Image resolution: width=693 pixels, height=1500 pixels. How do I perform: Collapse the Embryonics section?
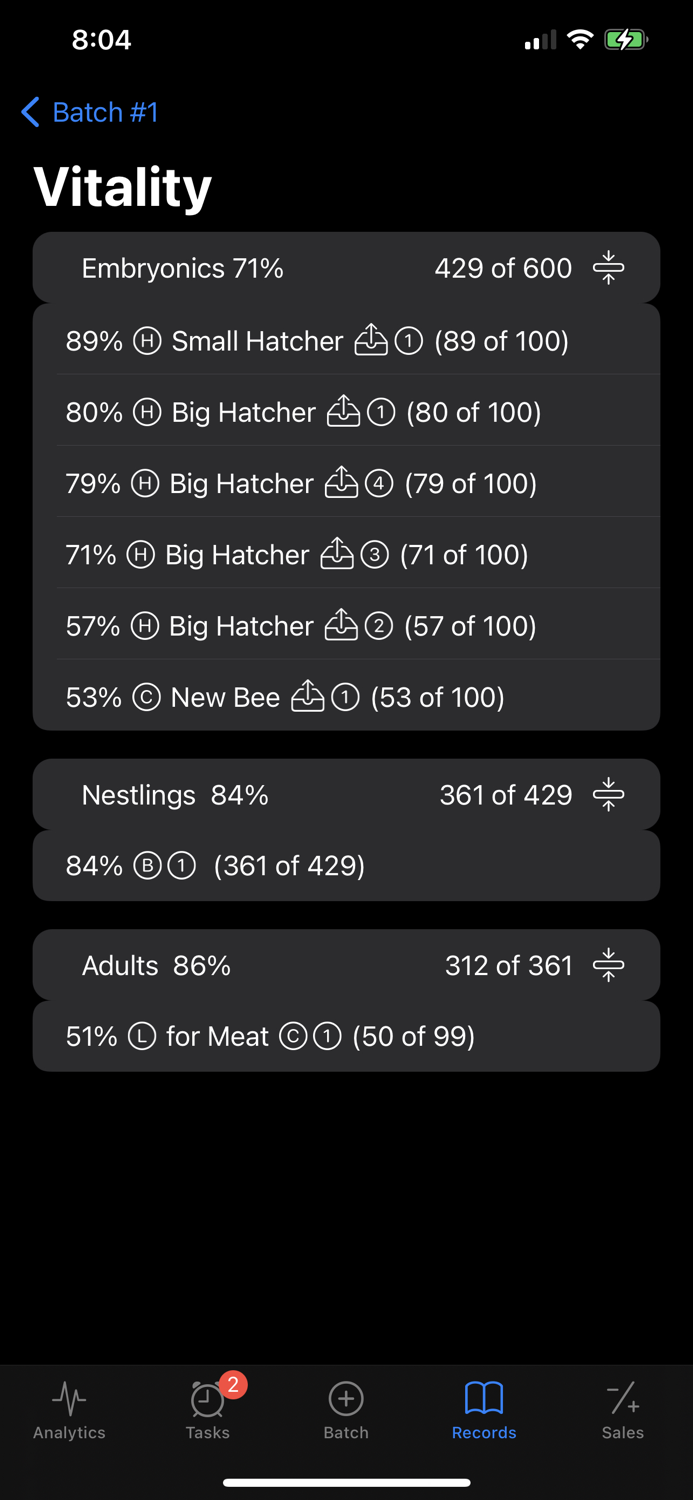(x=608, y=268)
